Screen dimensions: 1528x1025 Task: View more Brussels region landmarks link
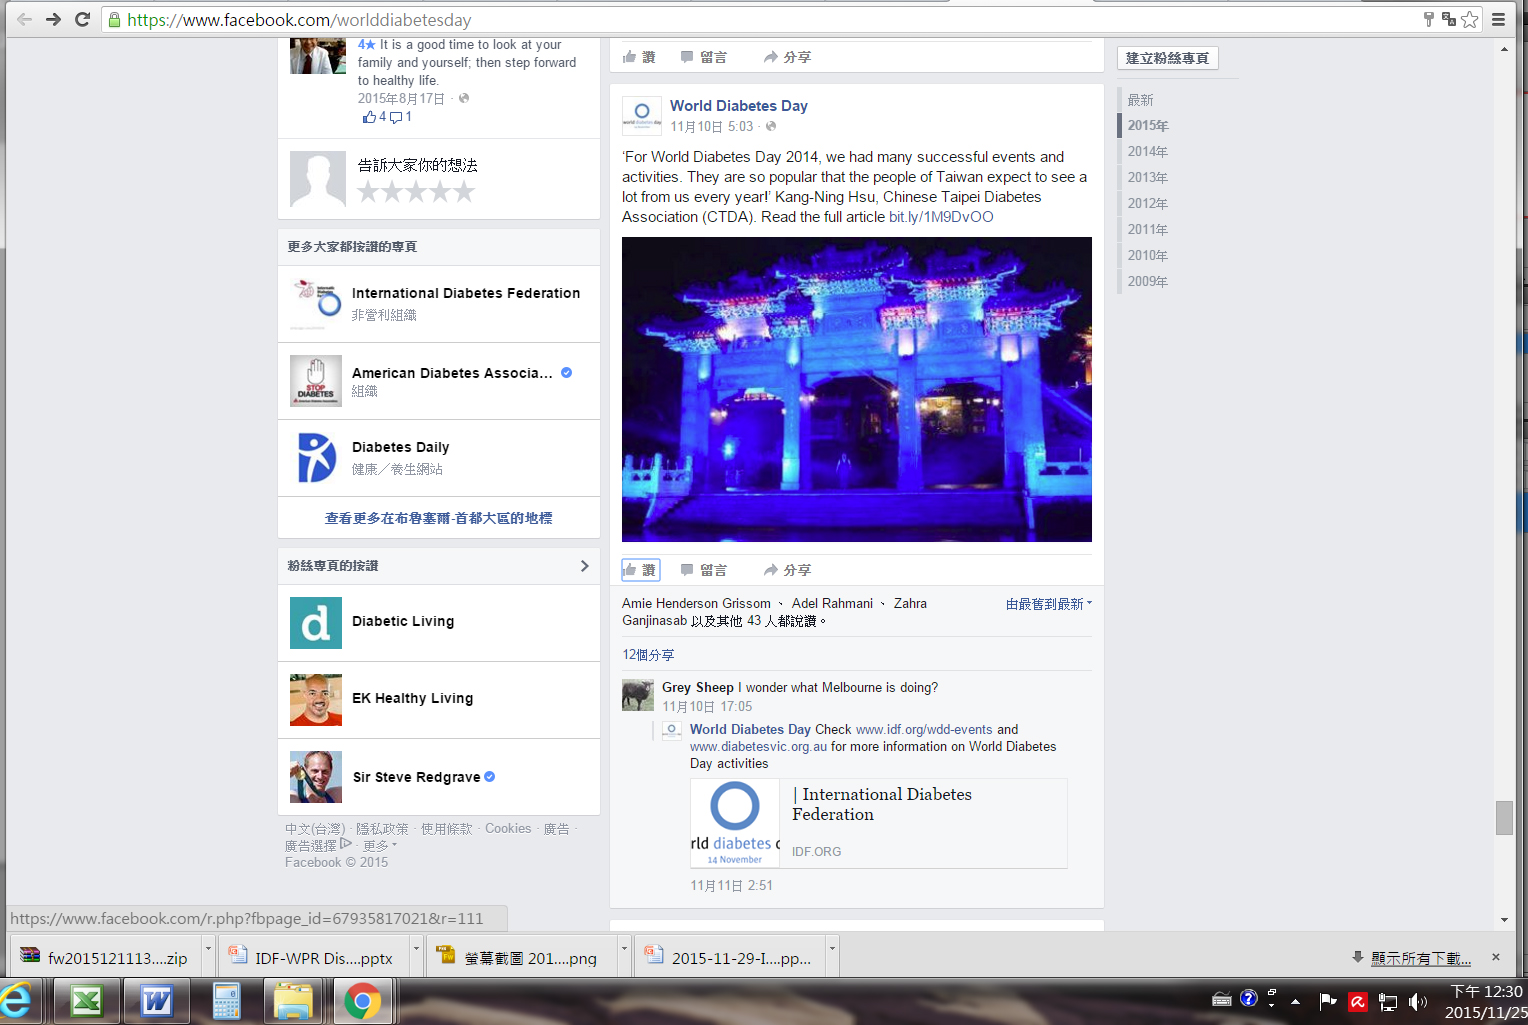(438, 518)
